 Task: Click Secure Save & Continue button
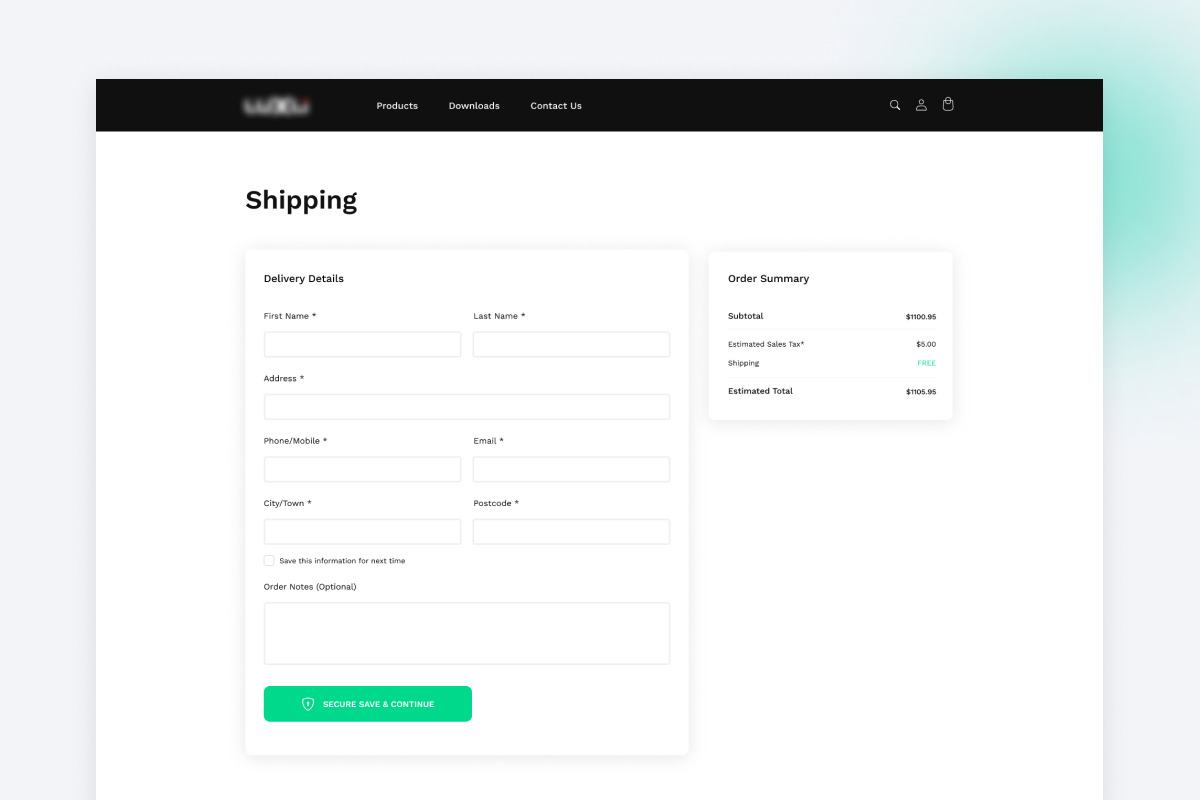click(x=368, y=704)
